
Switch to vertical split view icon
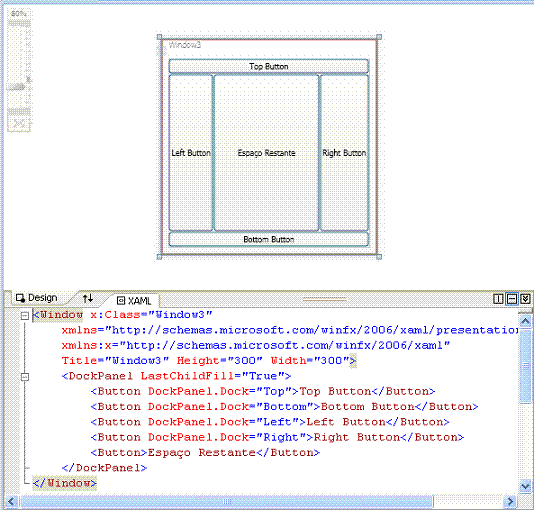tap(498, 299)
